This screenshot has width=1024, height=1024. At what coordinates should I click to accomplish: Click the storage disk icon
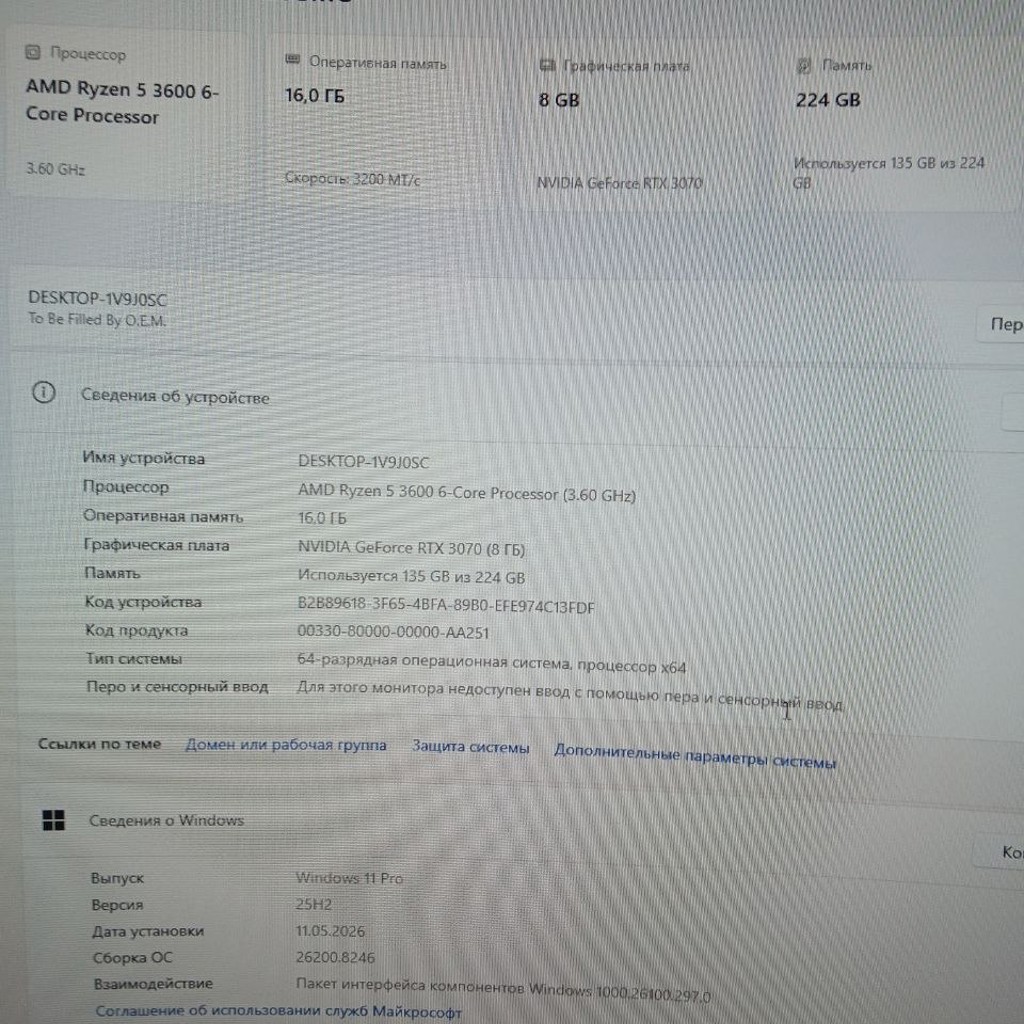804,65
